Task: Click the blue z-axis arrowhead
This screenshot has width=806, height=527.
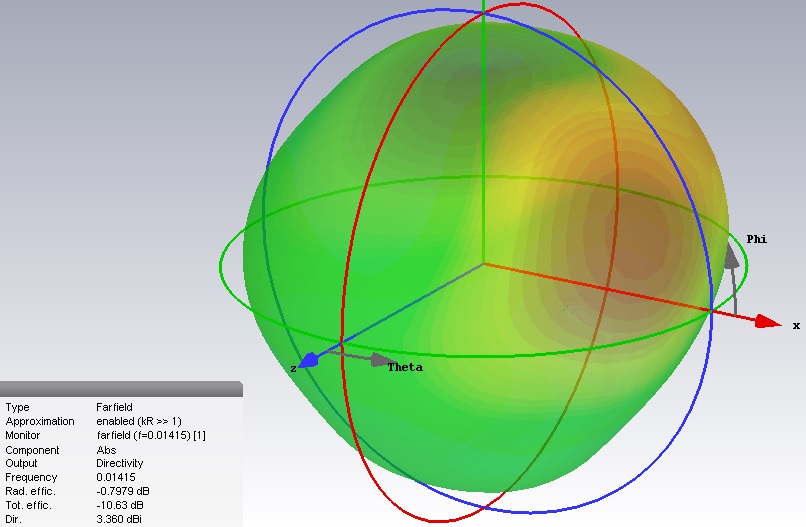Action: [308, 360]
